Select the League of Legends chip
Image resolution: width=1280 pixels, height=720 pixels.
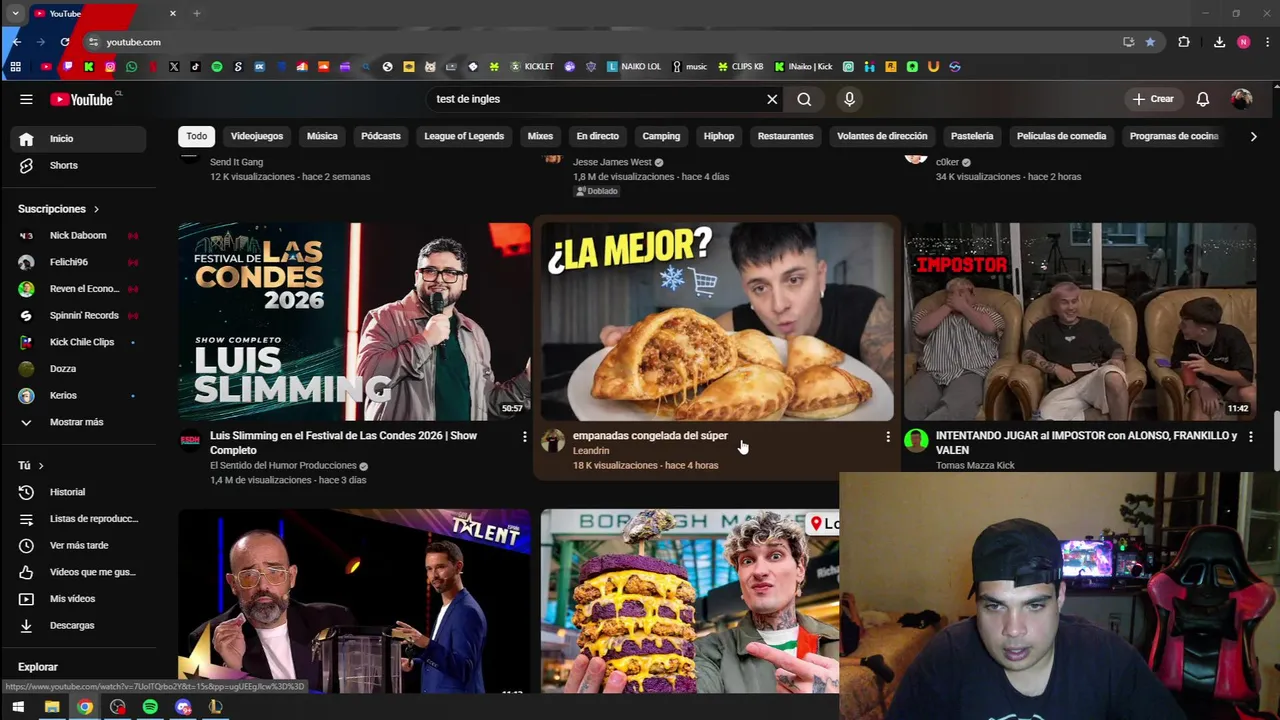tap(464, 136)
